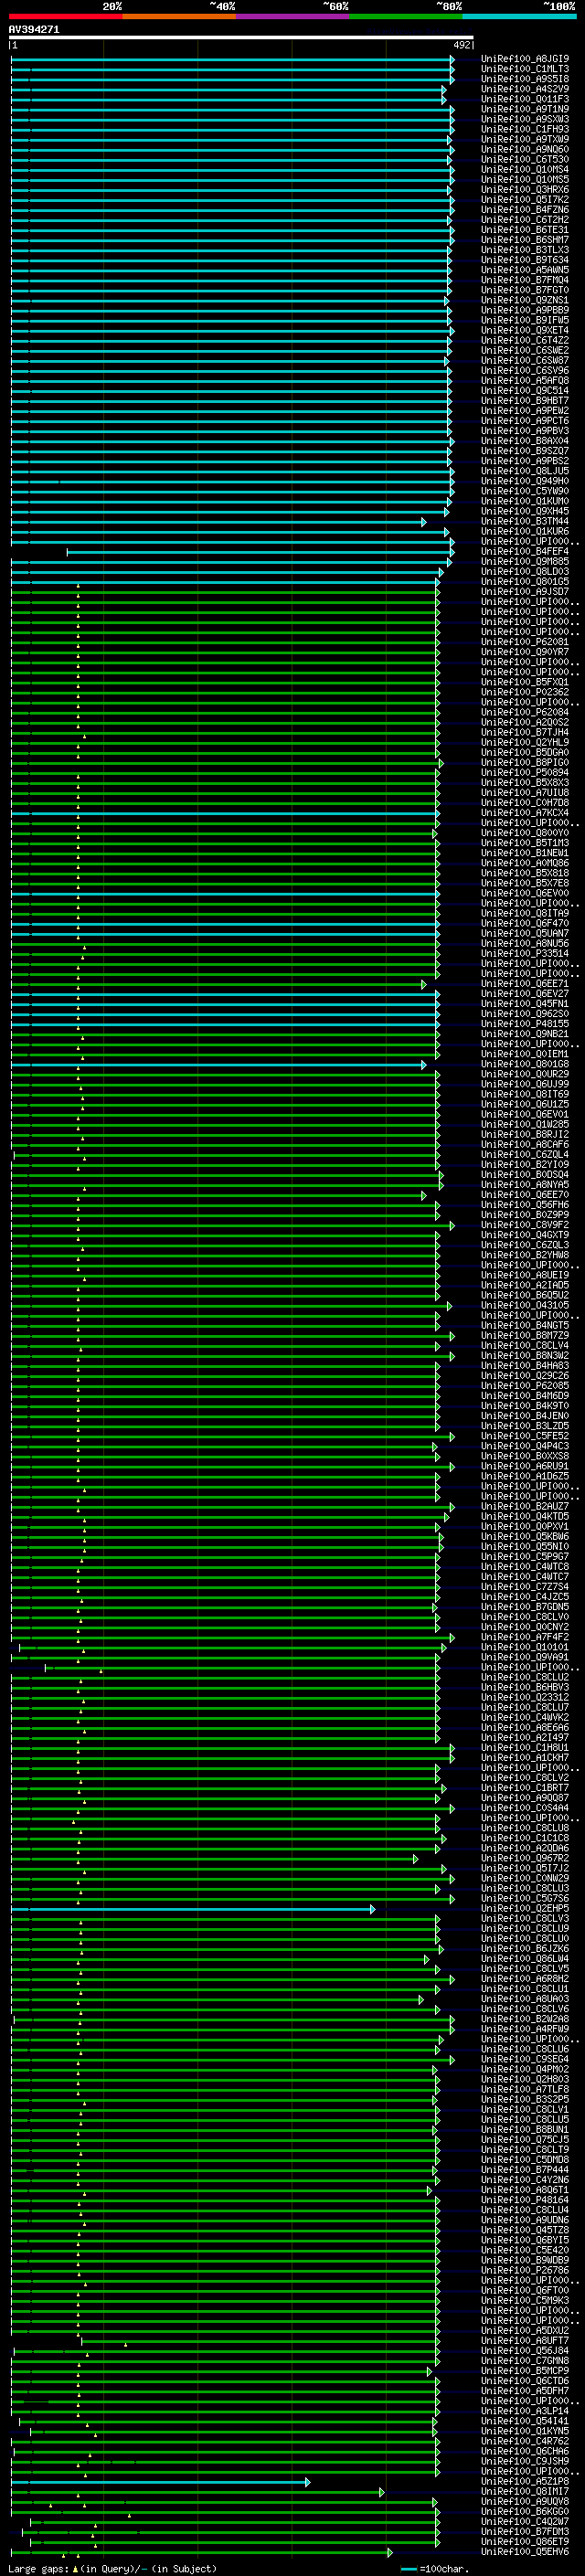
Task: Select hit UniRef100_B4FEF4
Action: [525, 551]
